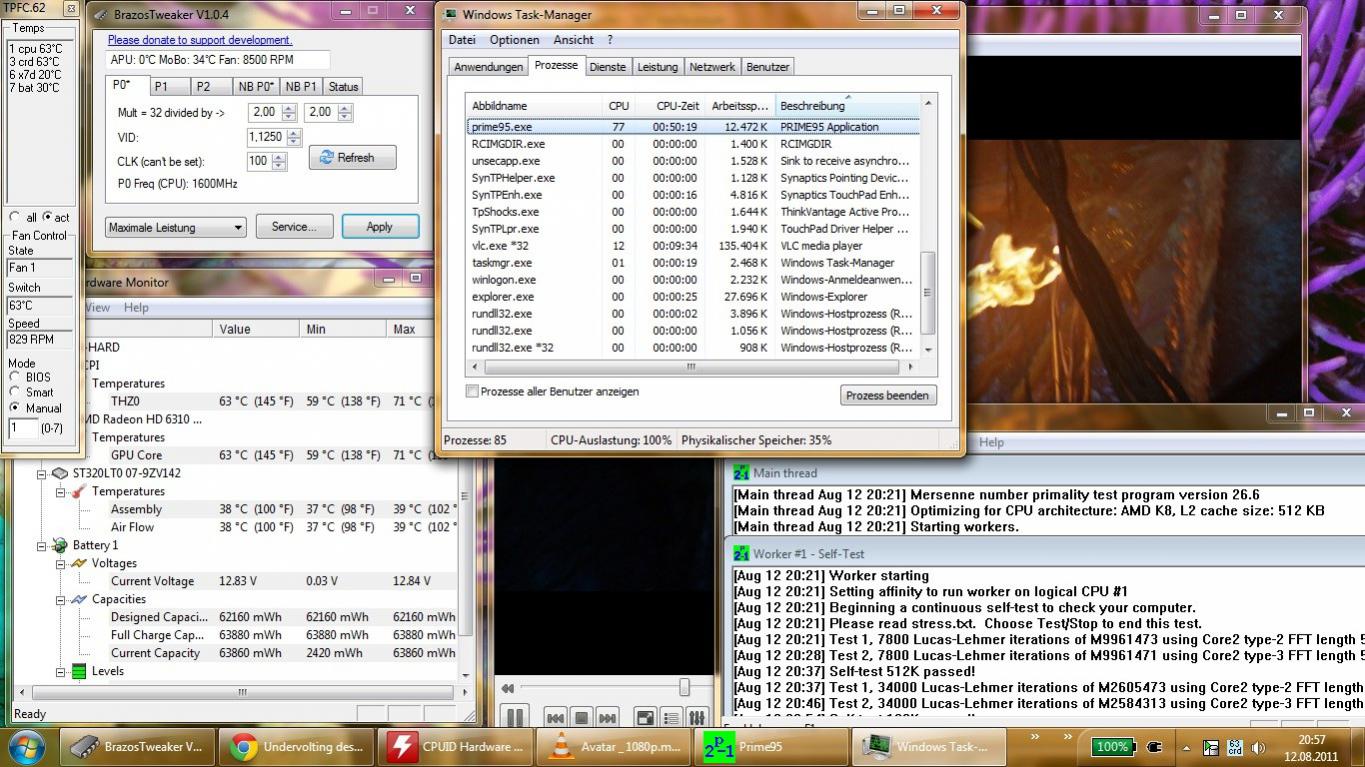Click manual fan level input field

pyautogui.click(x=23, y=428)
